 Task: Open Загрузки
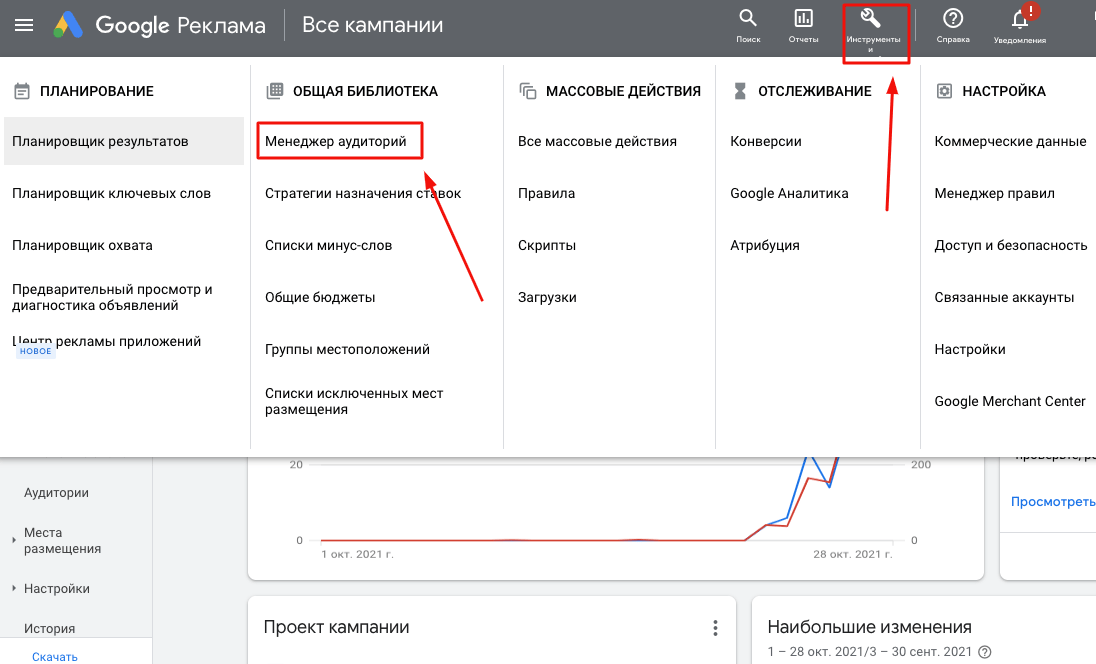(x=547, y=297)
